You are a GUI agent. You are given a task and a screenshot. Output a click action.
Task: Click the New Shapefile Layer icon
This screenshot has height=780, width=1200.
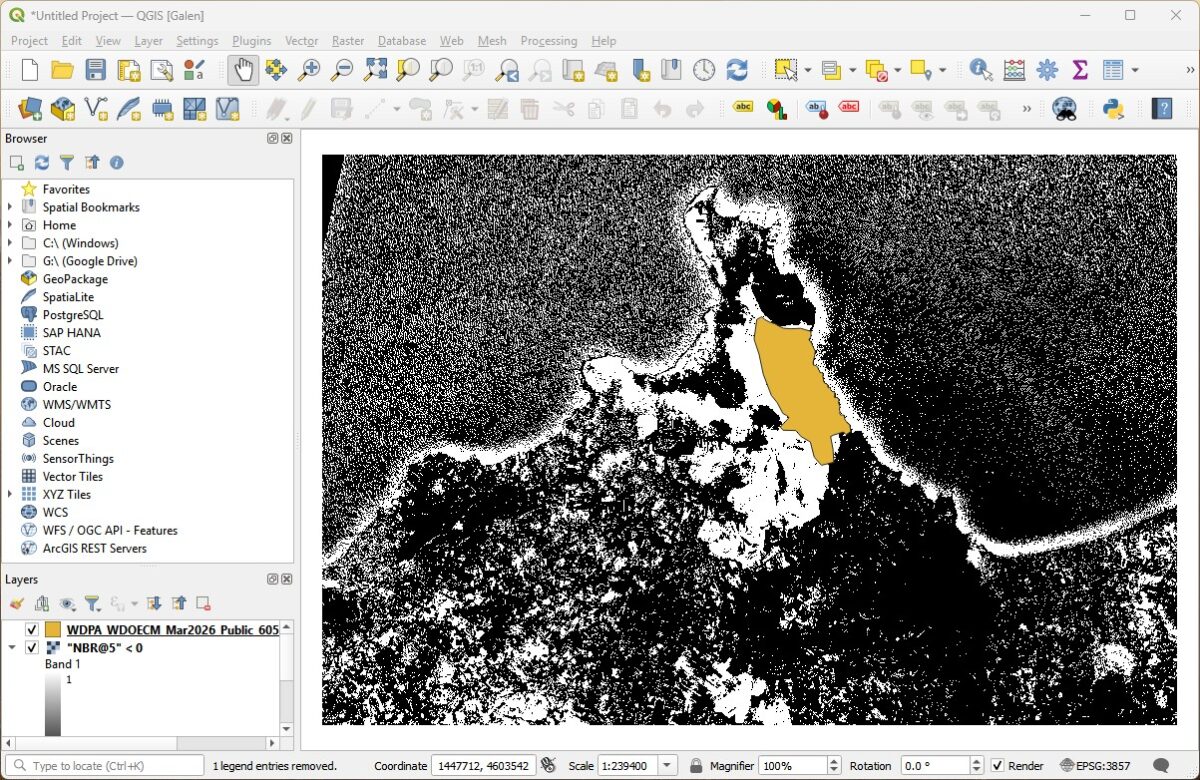96,108
